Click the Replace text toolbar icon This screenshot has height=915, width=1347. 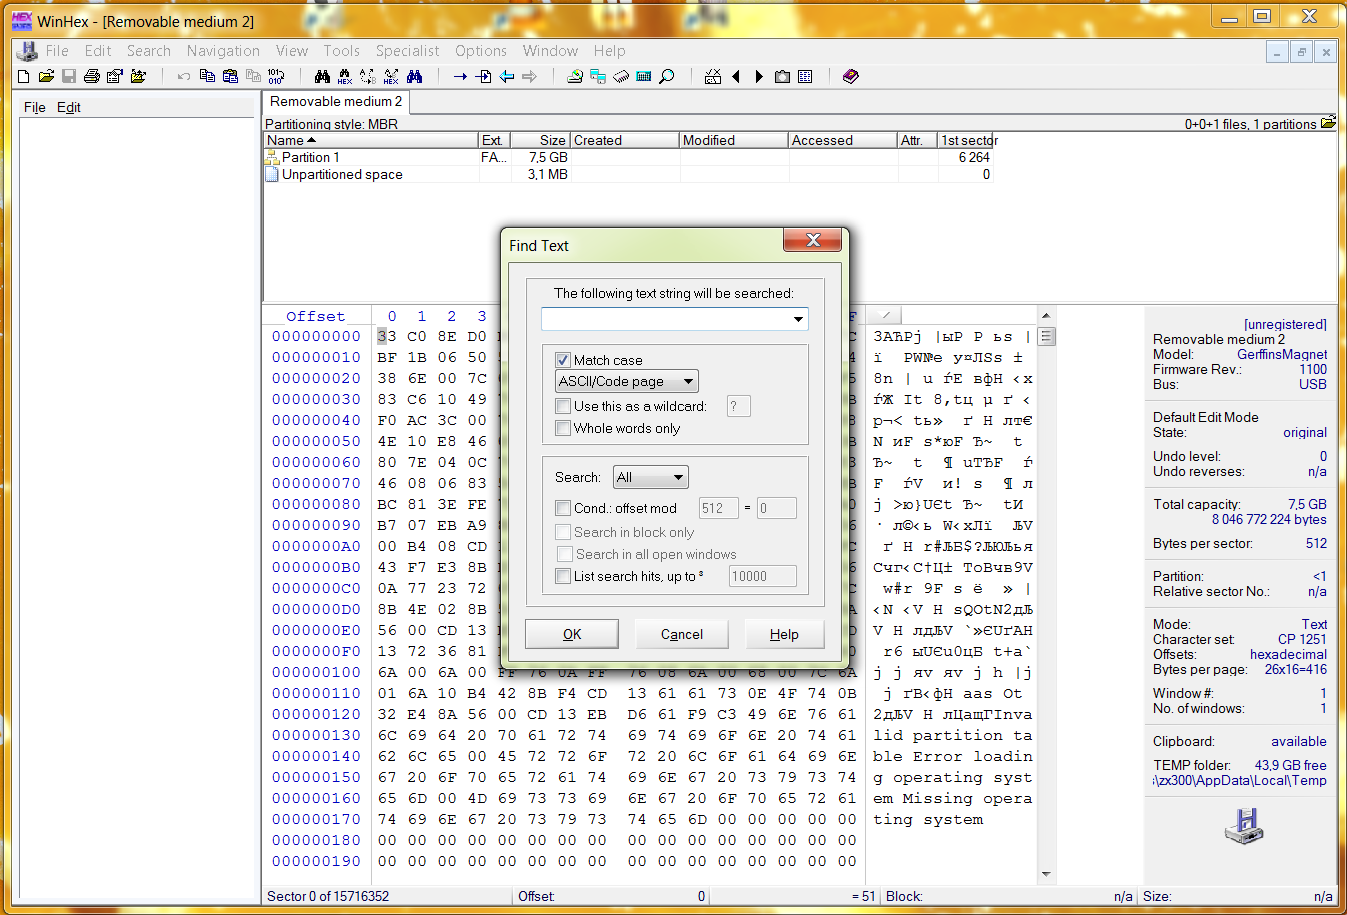368,76
